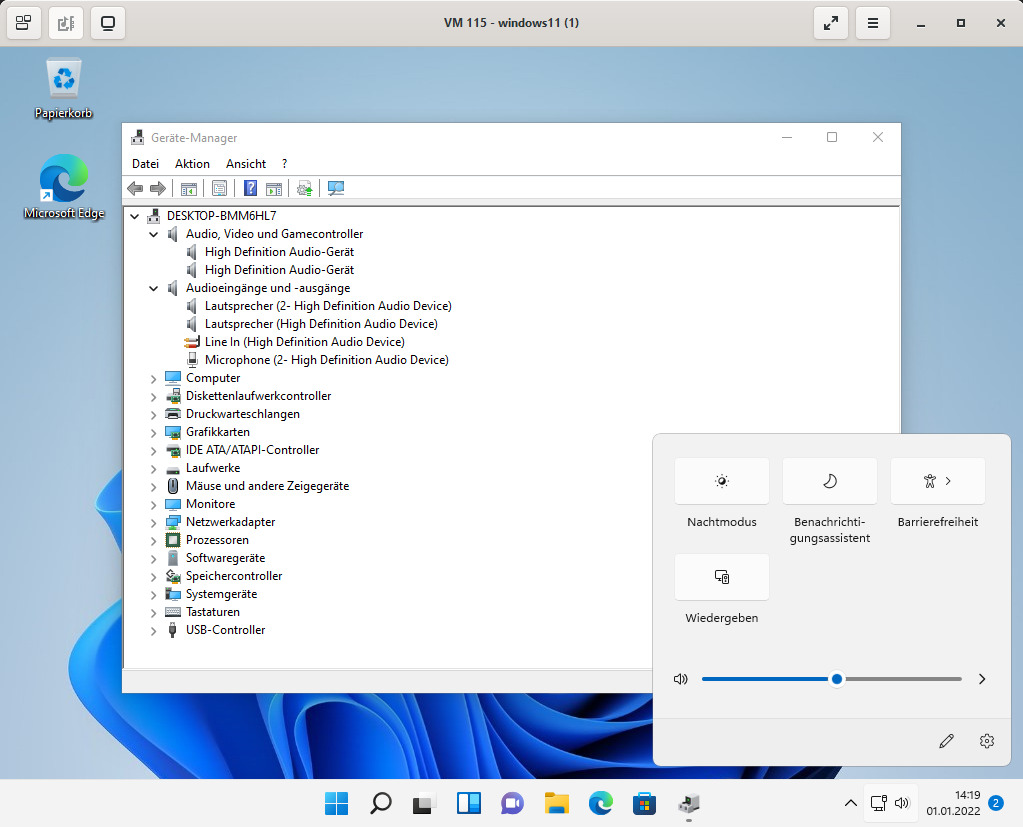
Task: Click the Forward arrow in Geräte-Manager toolbar
Action: coord(158,189)
